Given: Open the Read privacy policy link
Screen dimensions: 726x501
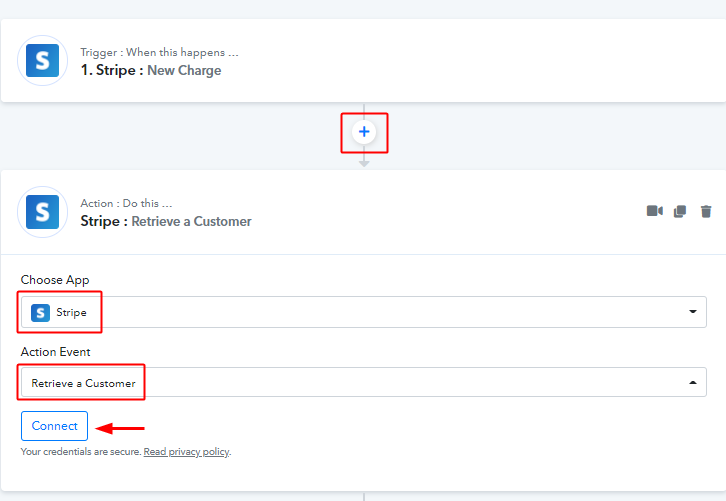Looking at the screenshot, I should click(186, 451).
